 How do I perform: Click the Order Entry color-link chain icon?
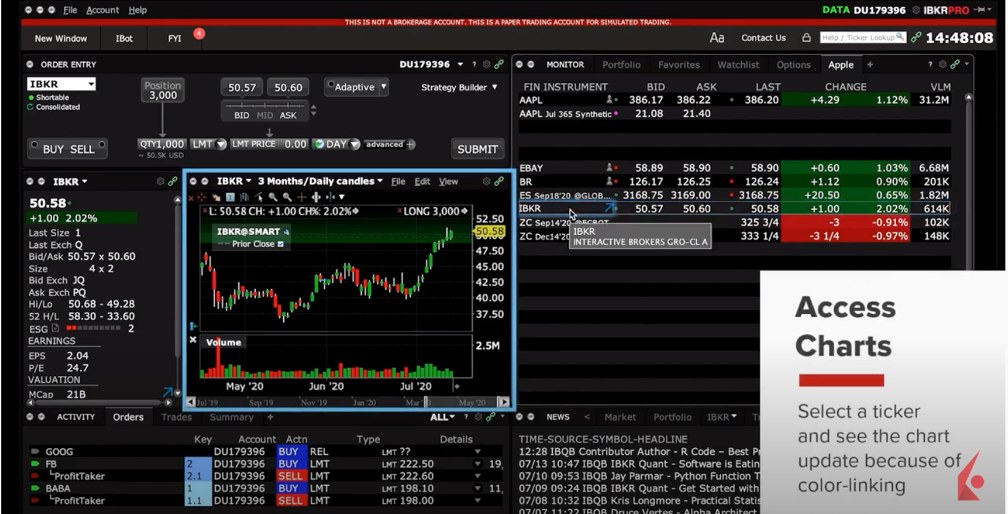click(499, 64)
